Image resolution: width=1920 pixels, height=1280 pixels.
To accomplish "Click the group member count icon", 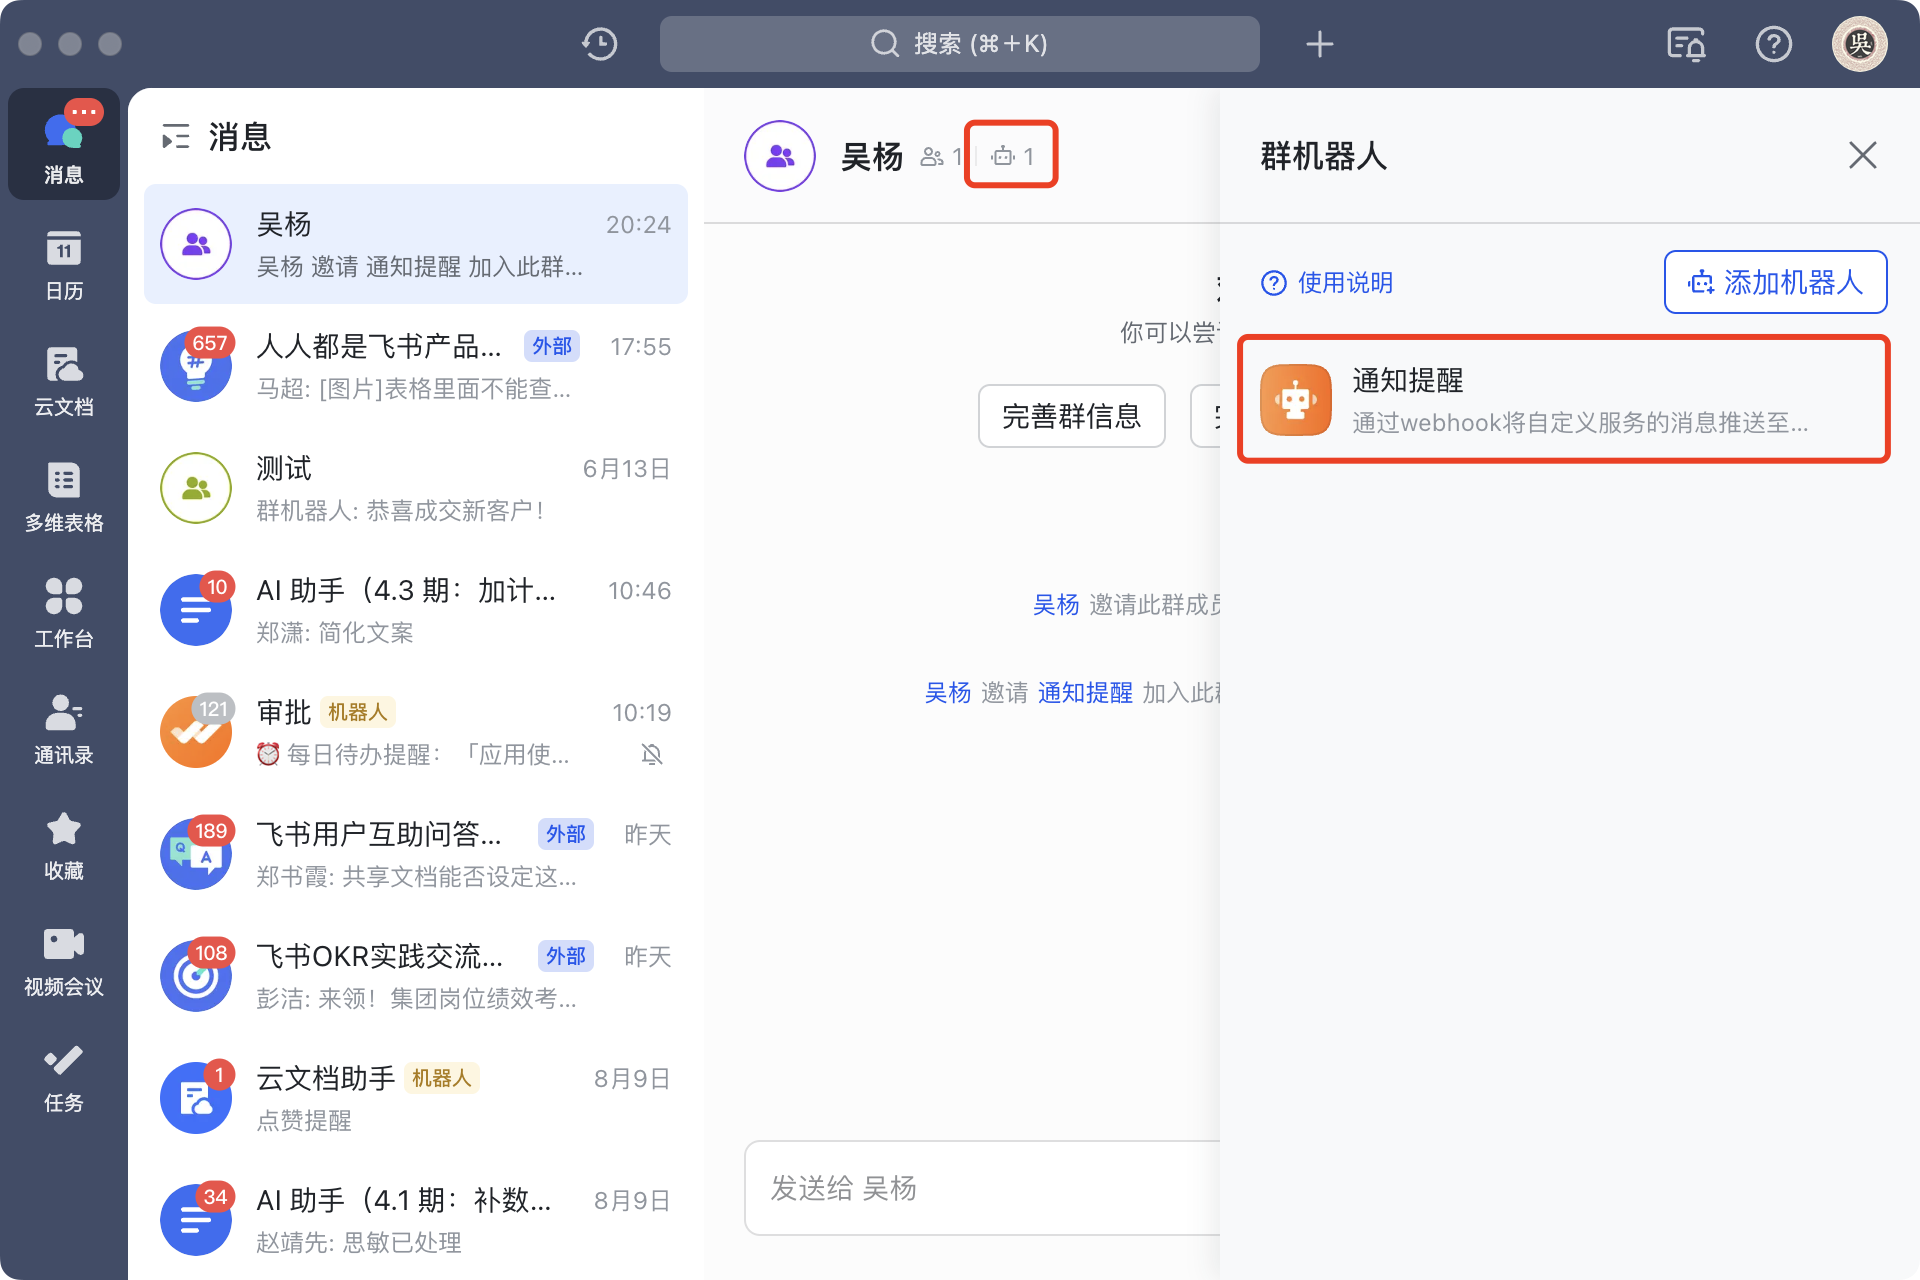I will tap(941, 156).
